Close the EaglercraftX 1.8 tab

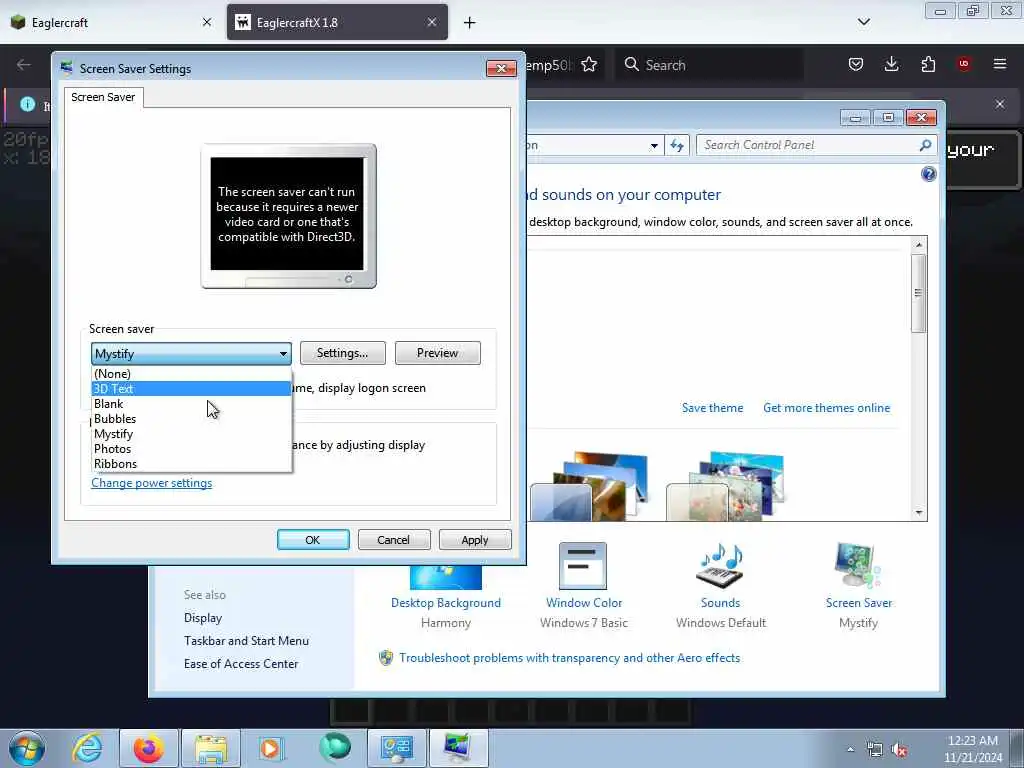pos(432,22)
